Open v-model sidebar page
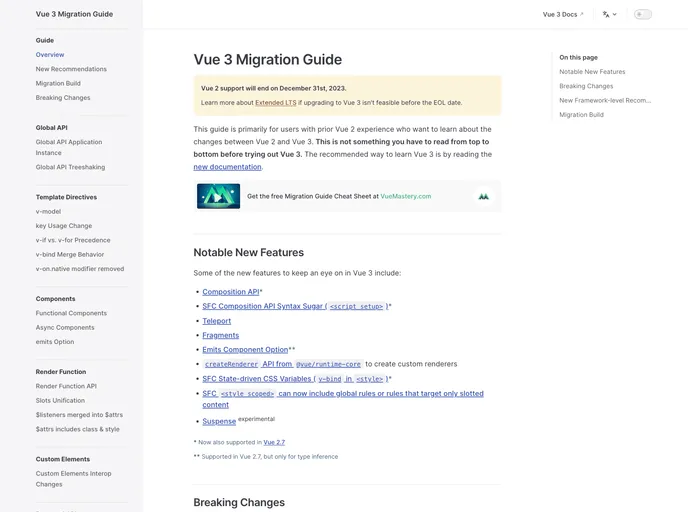This screenshot has width=688, height=512. coord(48,211)
